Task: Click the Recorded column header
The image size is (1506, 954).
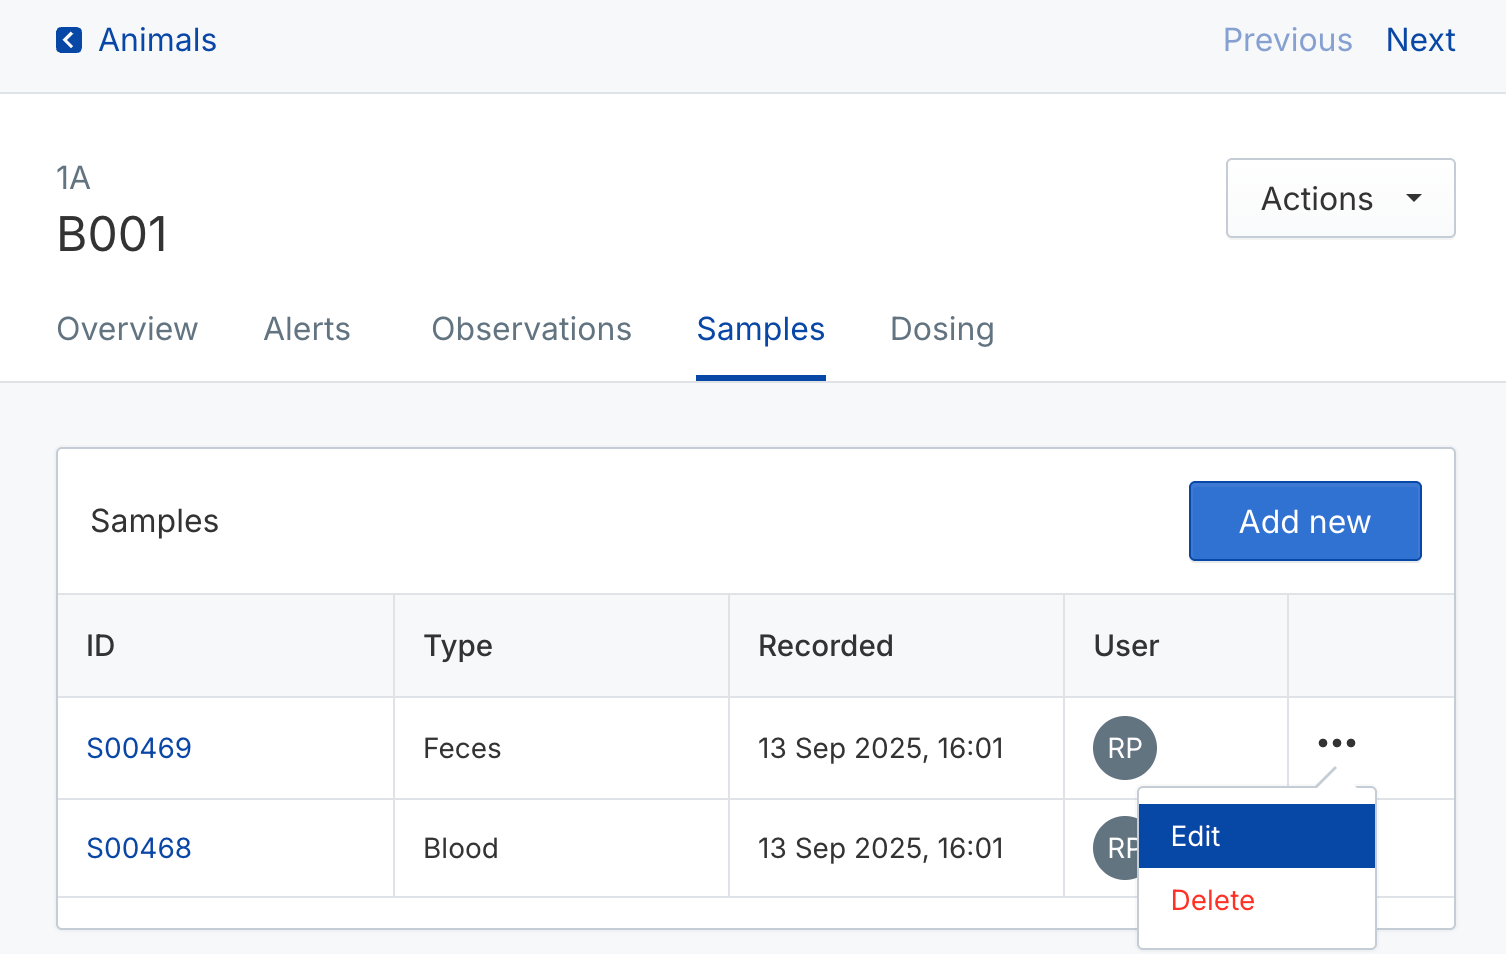Action: tap(825, 646)
